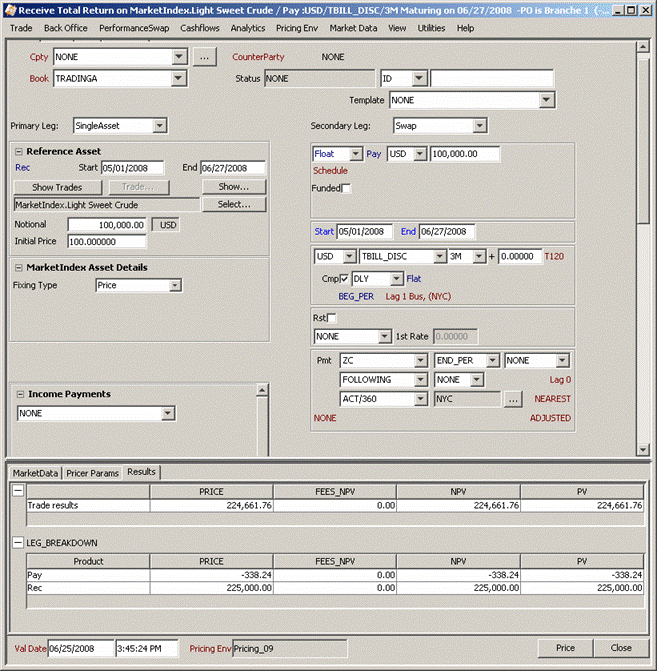Image resolution: width=657 pixels, height=671 pixels.
Task: Collapse the Trade results table
Action: pyautogui.click(x=18, y=490)
